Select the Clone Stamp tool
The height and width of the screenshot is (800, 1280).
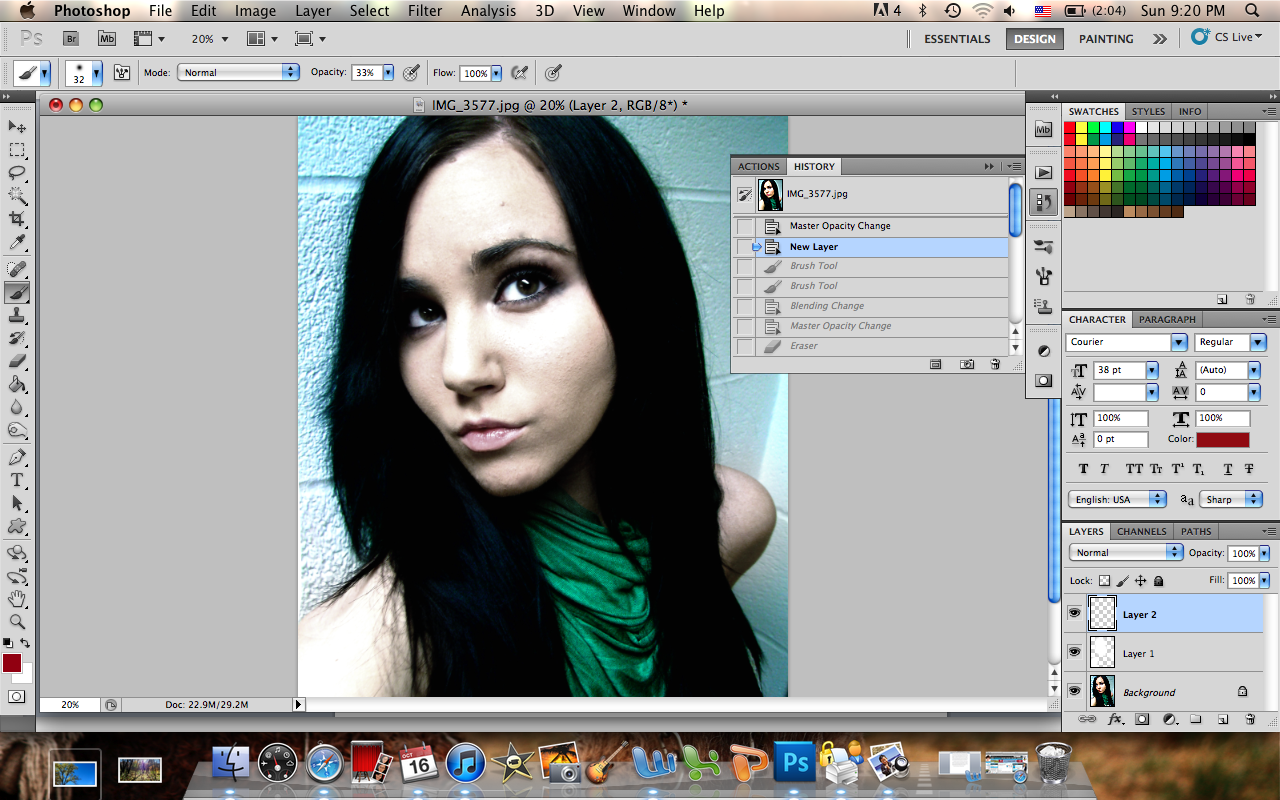[x=17, y=315]
